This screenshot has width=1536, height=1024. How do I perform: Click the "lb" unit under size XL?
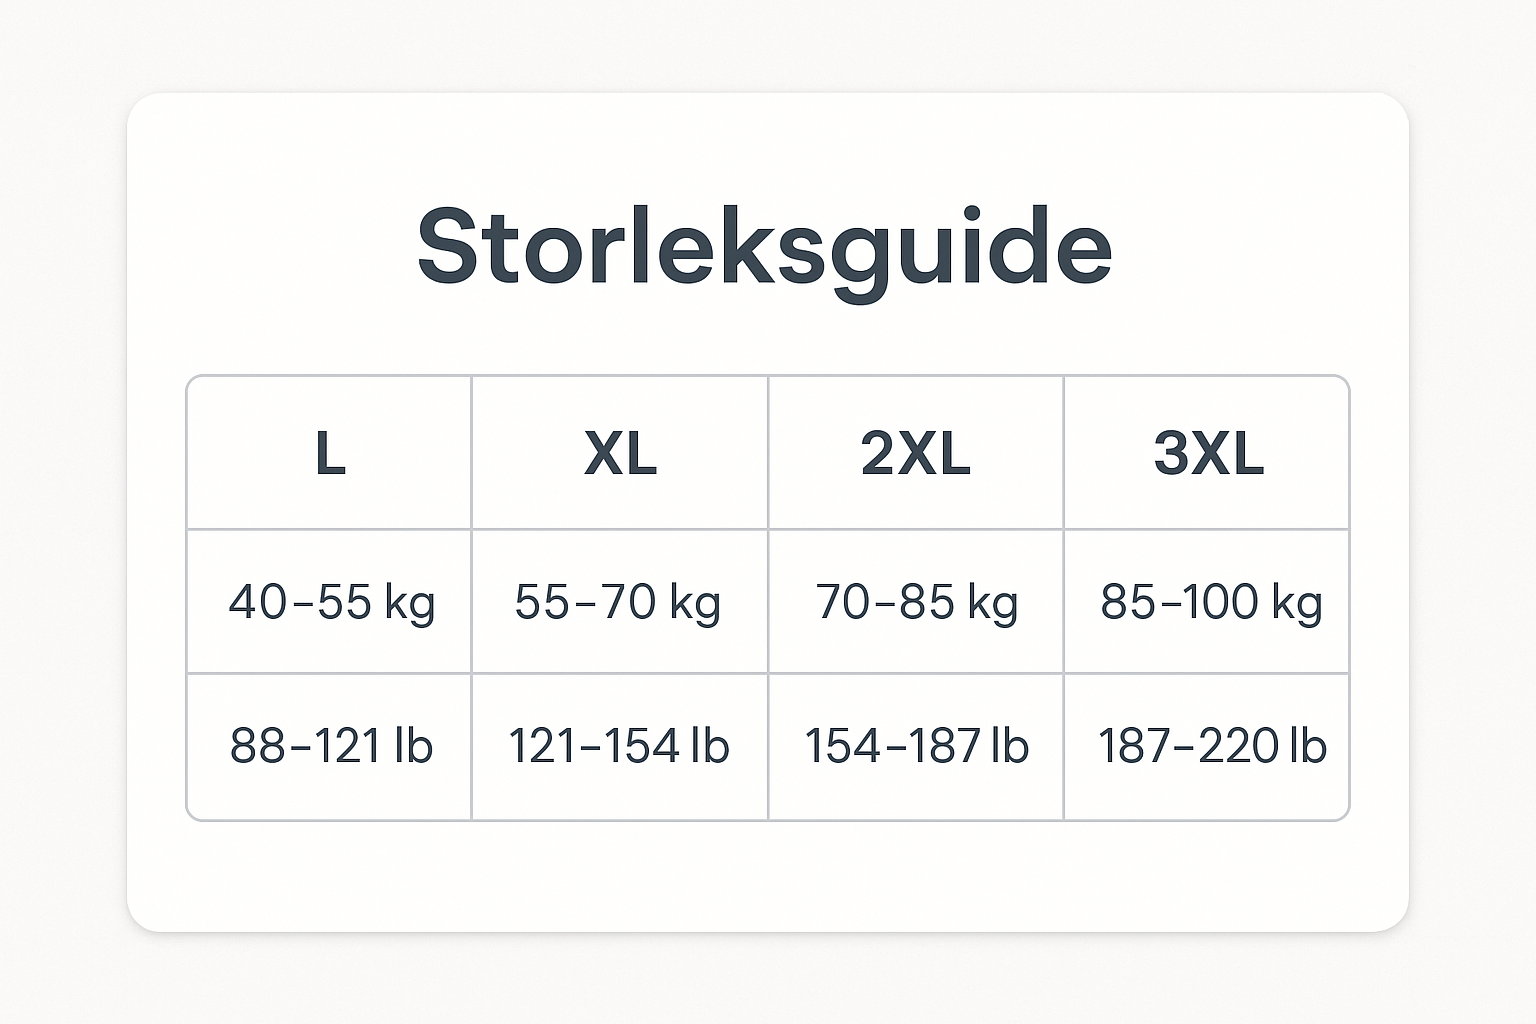click(710, 746)
